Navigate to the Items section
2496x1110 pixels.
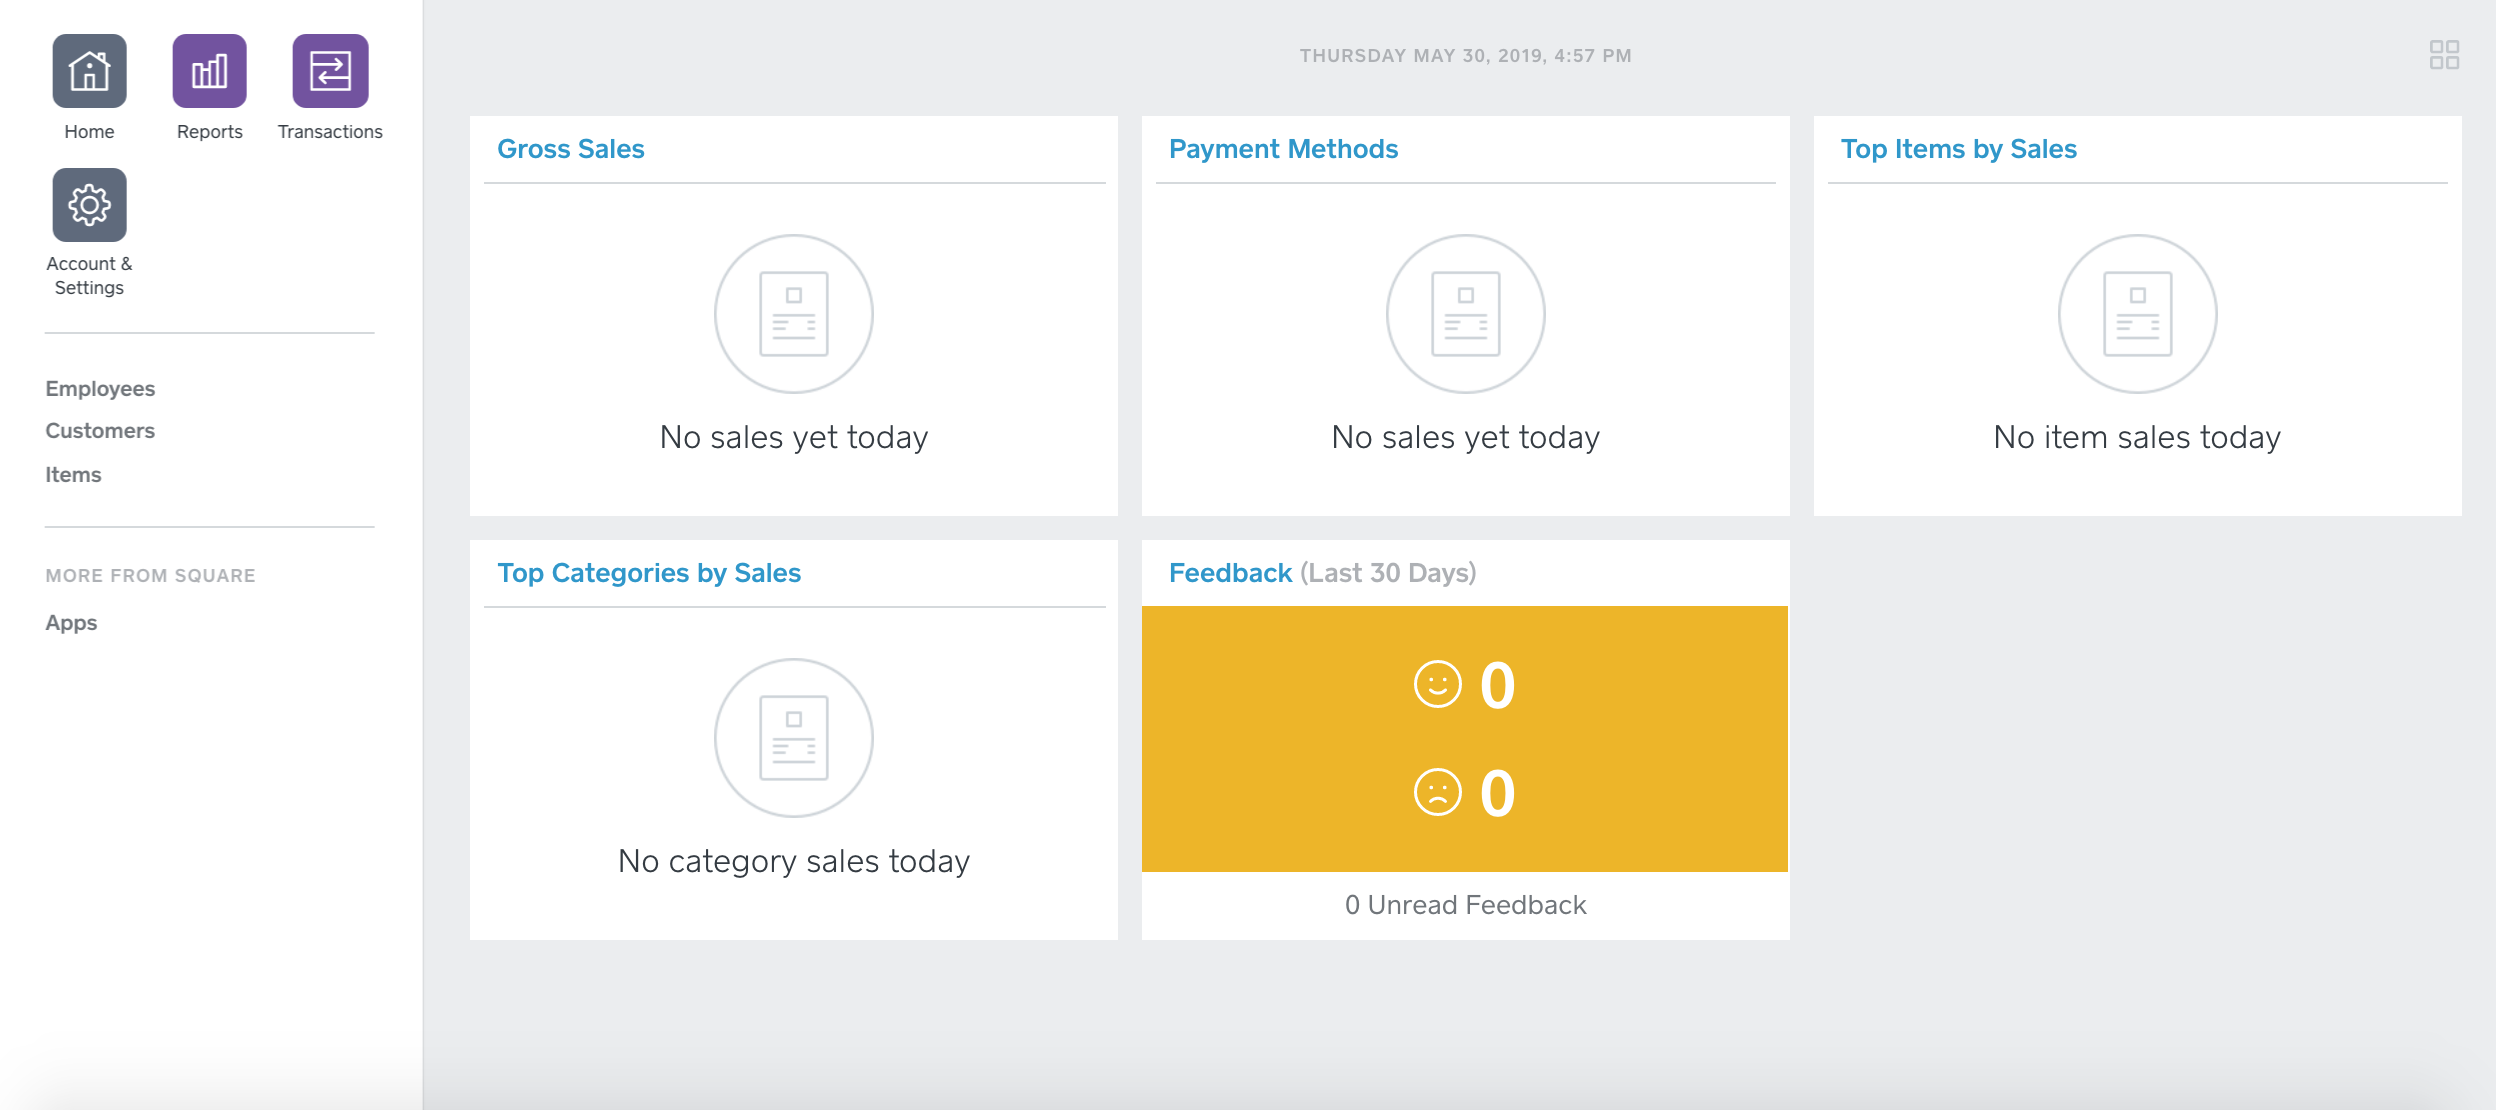pyautogui.click(x=73, y=474)
